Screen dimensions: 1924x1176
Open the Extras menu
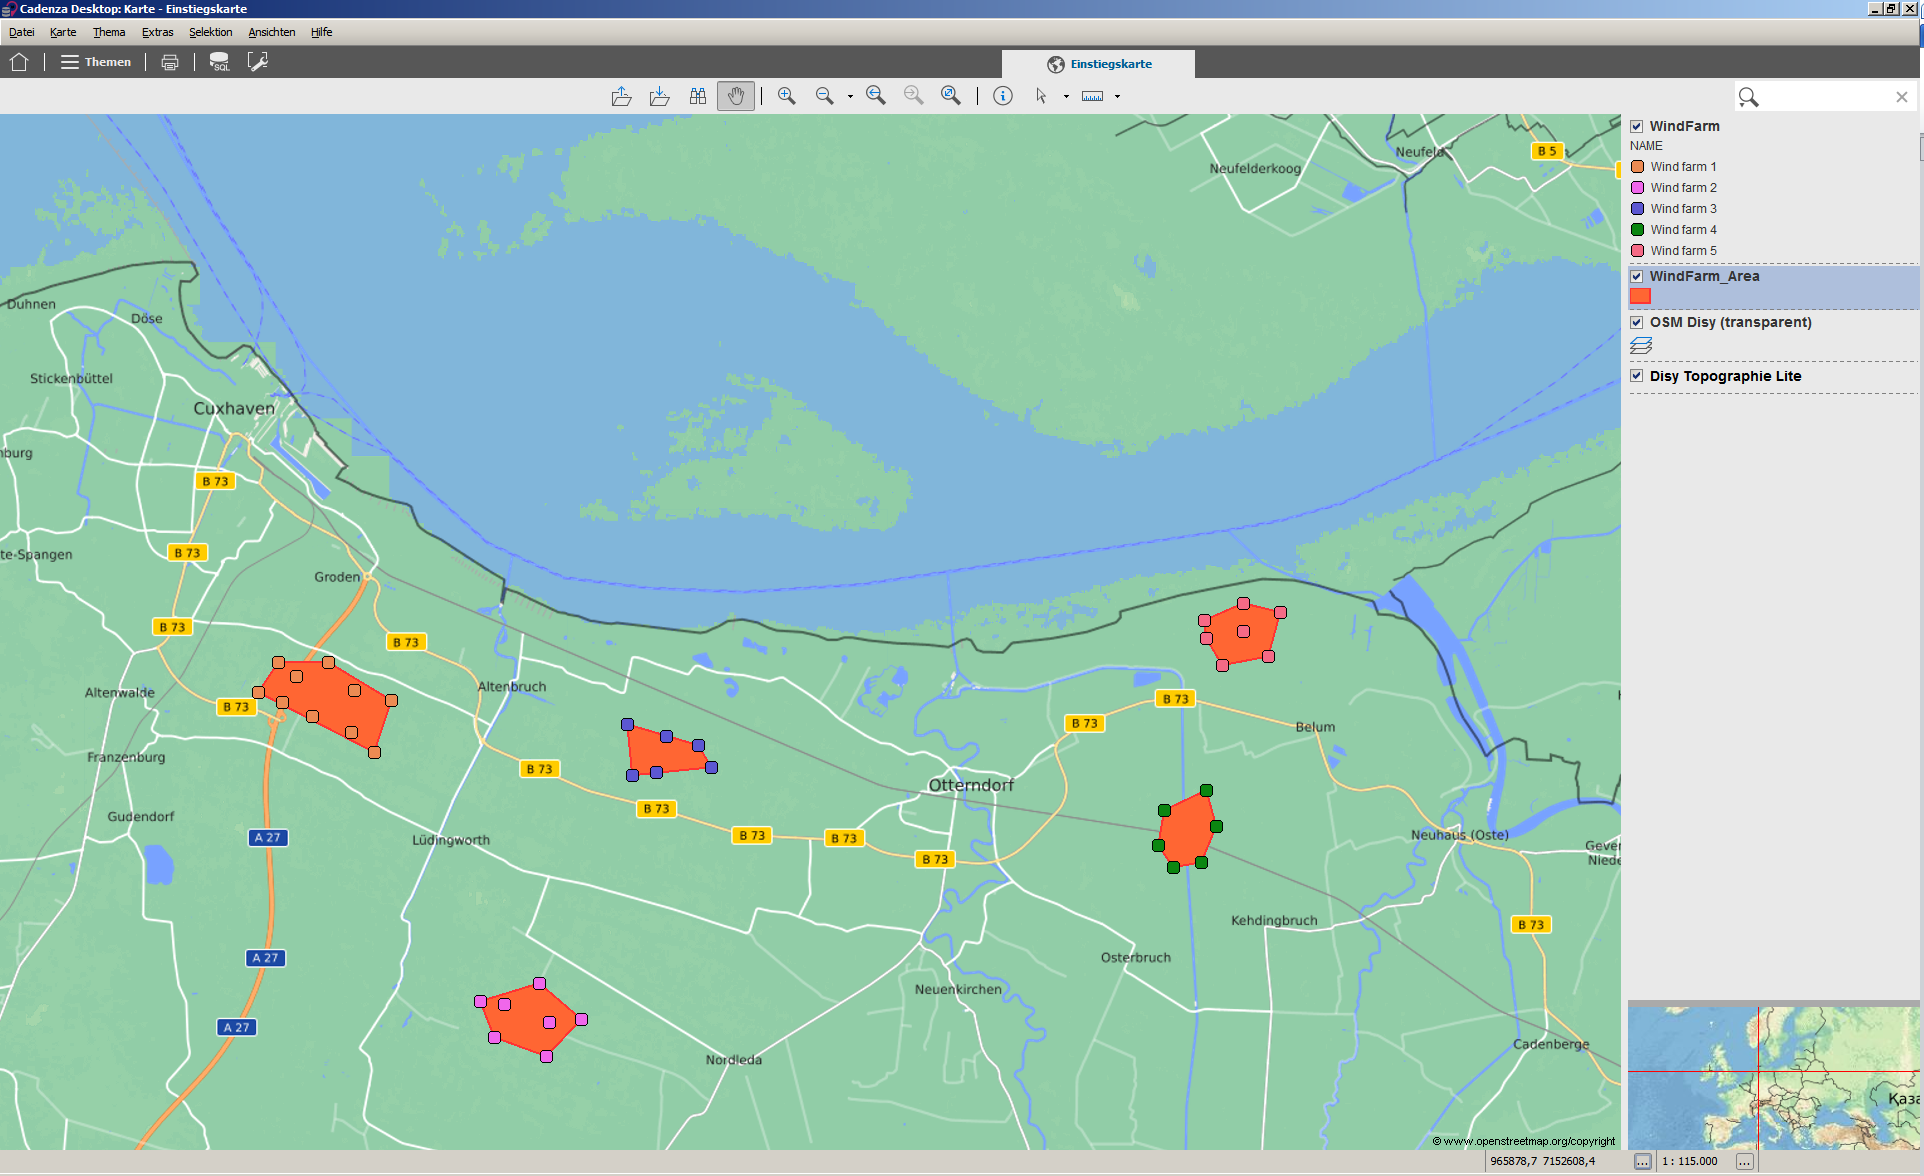(157, 32)
